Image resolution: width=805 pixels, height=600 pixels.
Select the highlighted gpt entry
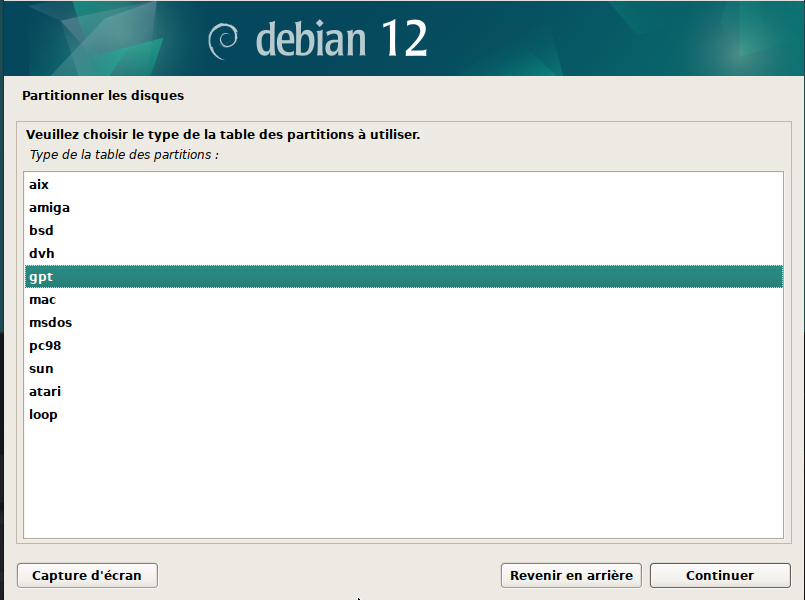pos(404,277)
